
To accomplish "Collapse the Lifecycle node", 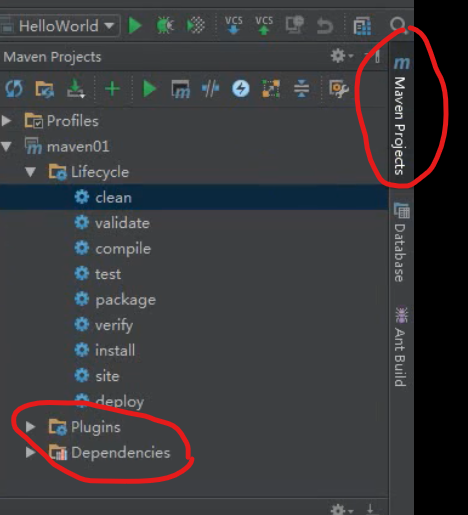I will (30, 172).
